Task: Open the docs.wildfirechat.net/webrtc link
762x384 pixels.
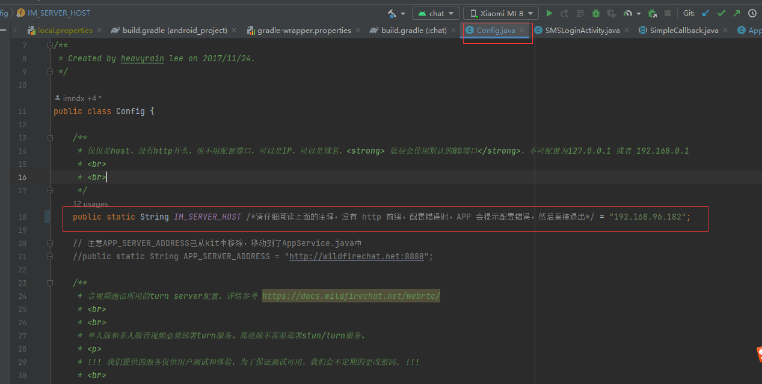Action: click(351, 296)
